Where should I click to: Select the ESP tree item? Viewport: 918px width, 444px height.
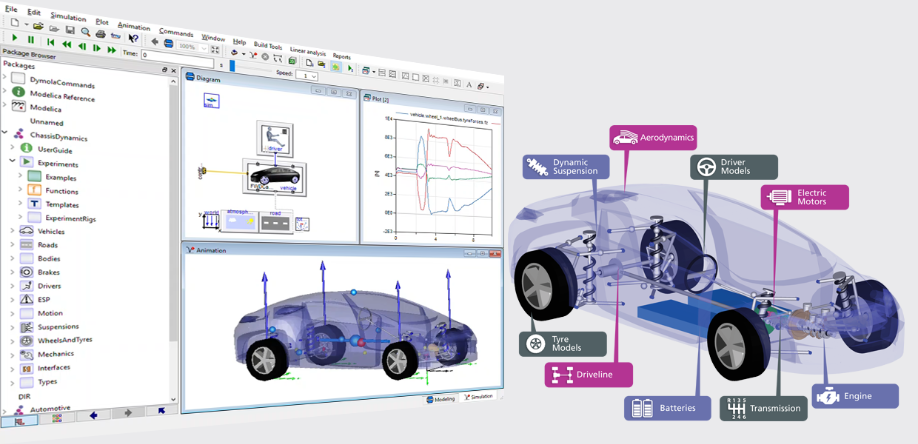pyautogui.click(x=44, y=299)
